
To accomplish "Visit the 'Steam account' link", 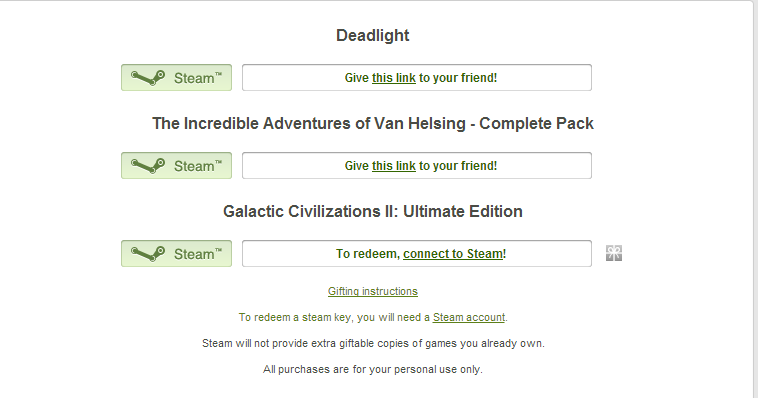I will 468,317.
